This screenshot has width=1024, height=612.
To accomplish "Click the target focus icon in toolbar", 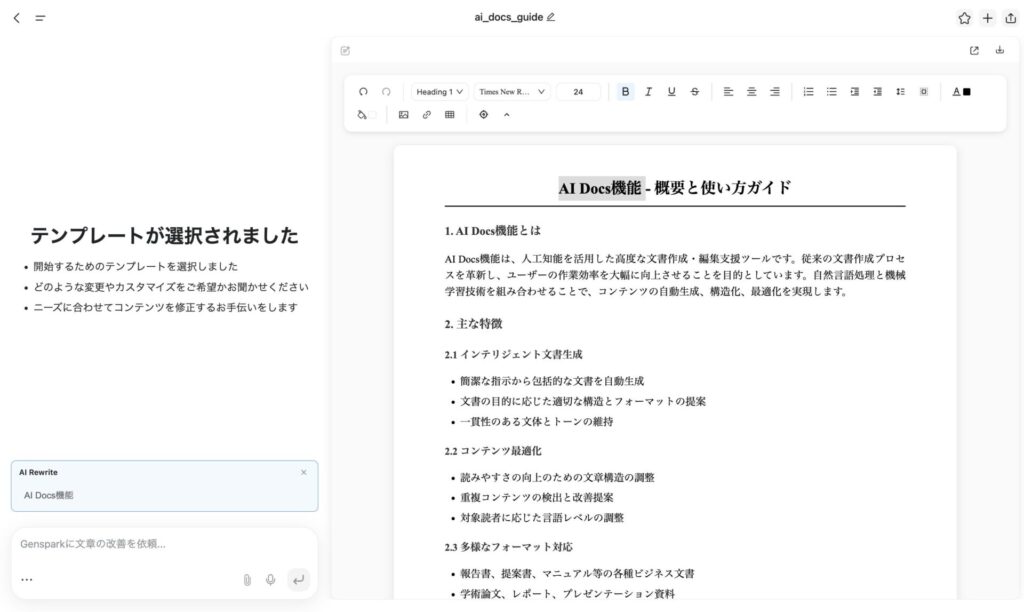I will click(x=483, y=115).
